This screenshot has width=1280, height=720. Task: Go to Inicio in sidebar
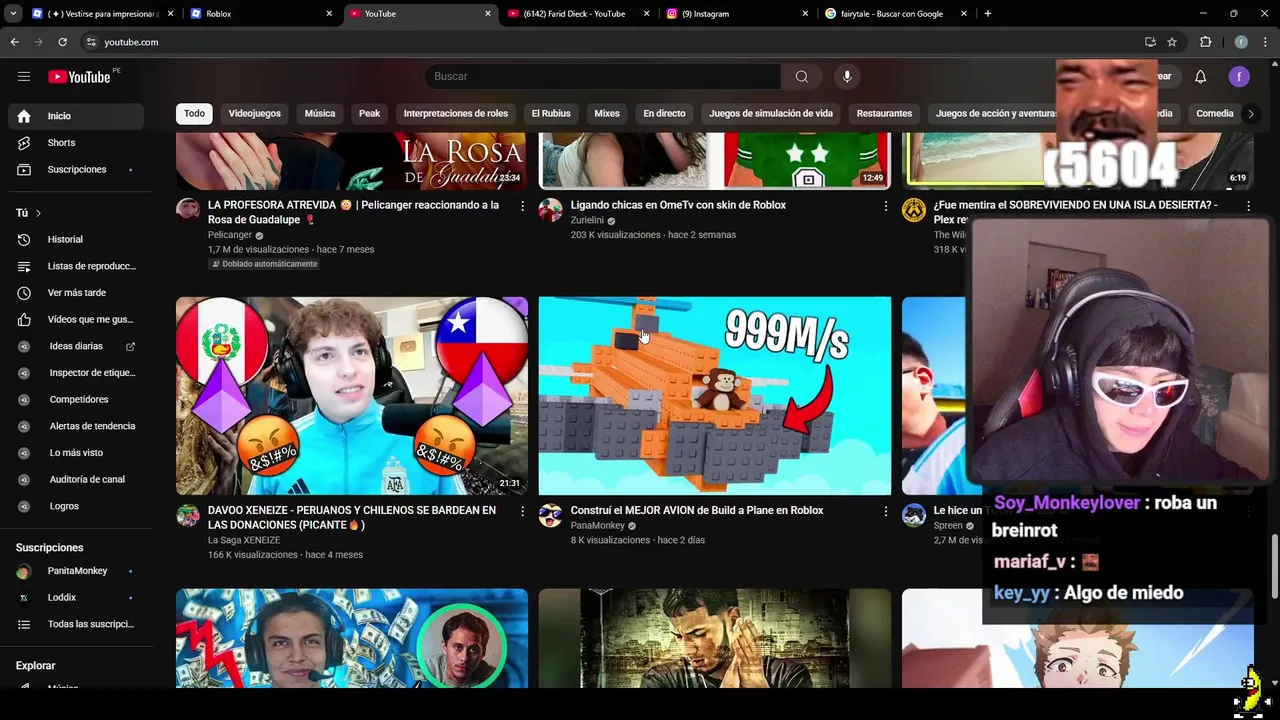pyautogui.click(x=76, y=116)
